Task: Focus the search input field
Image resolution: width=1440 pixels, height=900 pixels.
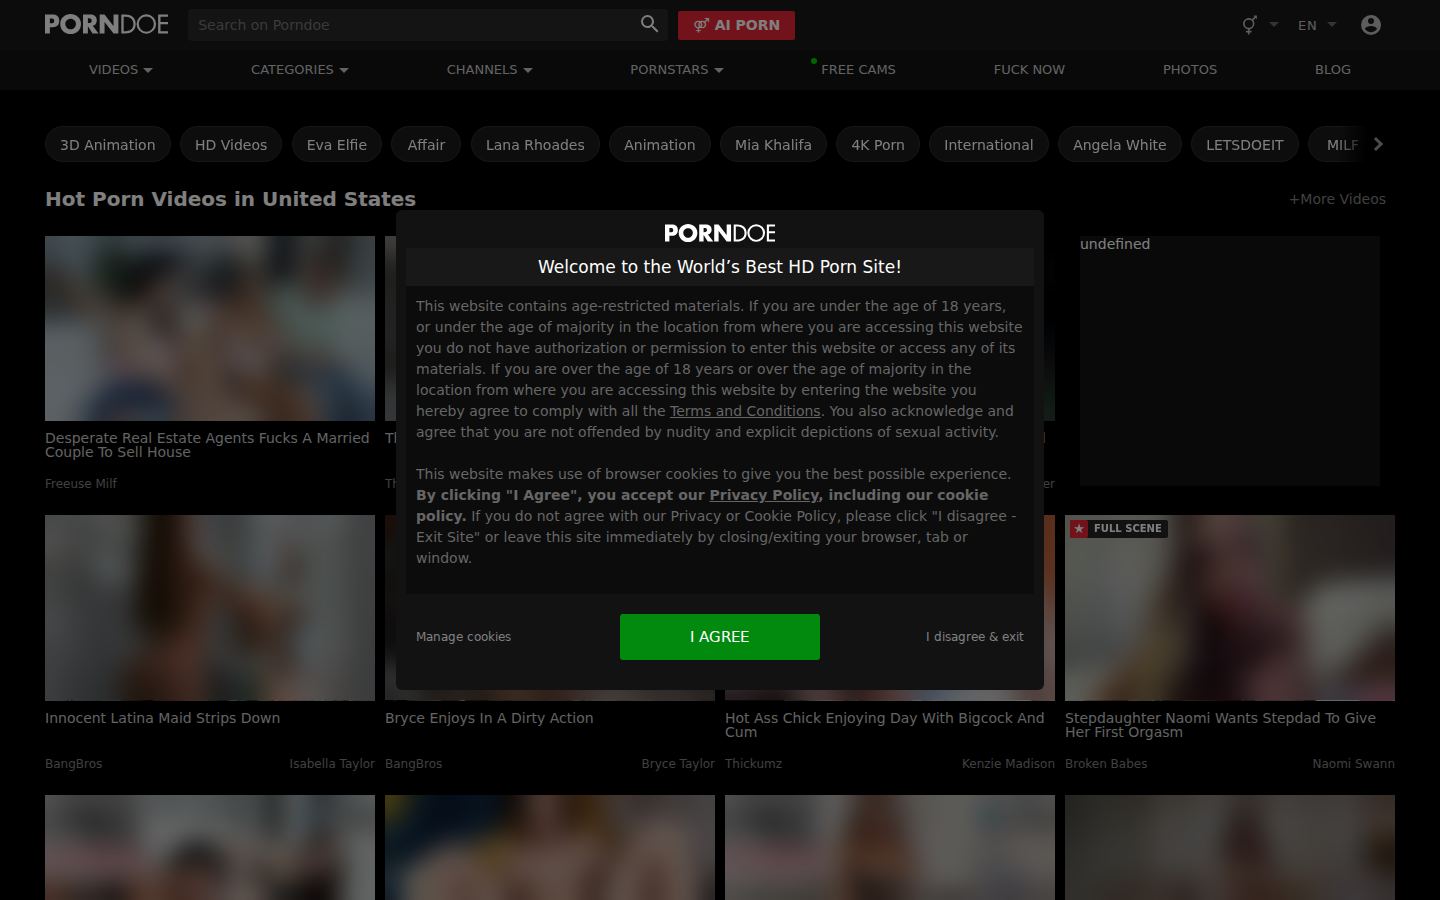Action: coord(414,25)
